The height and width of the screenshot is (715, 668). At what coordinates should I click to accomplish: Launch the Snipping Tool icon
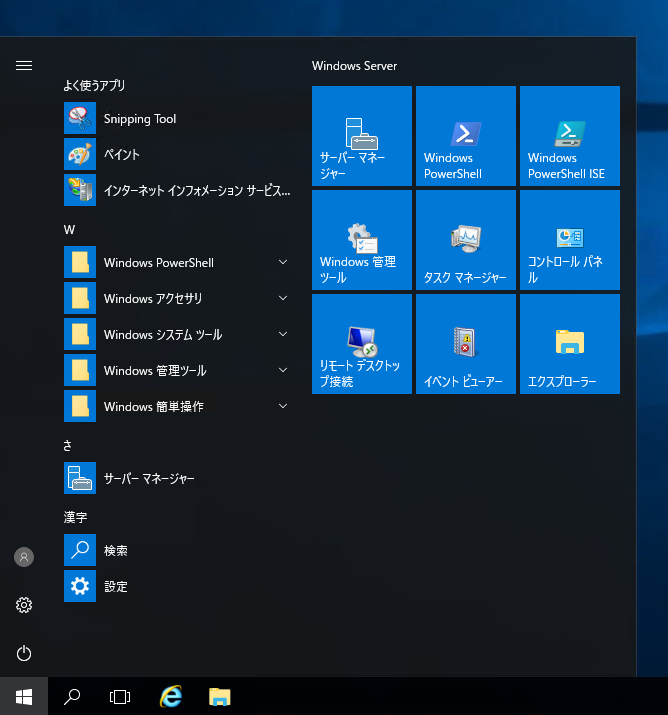pos(80,118)
